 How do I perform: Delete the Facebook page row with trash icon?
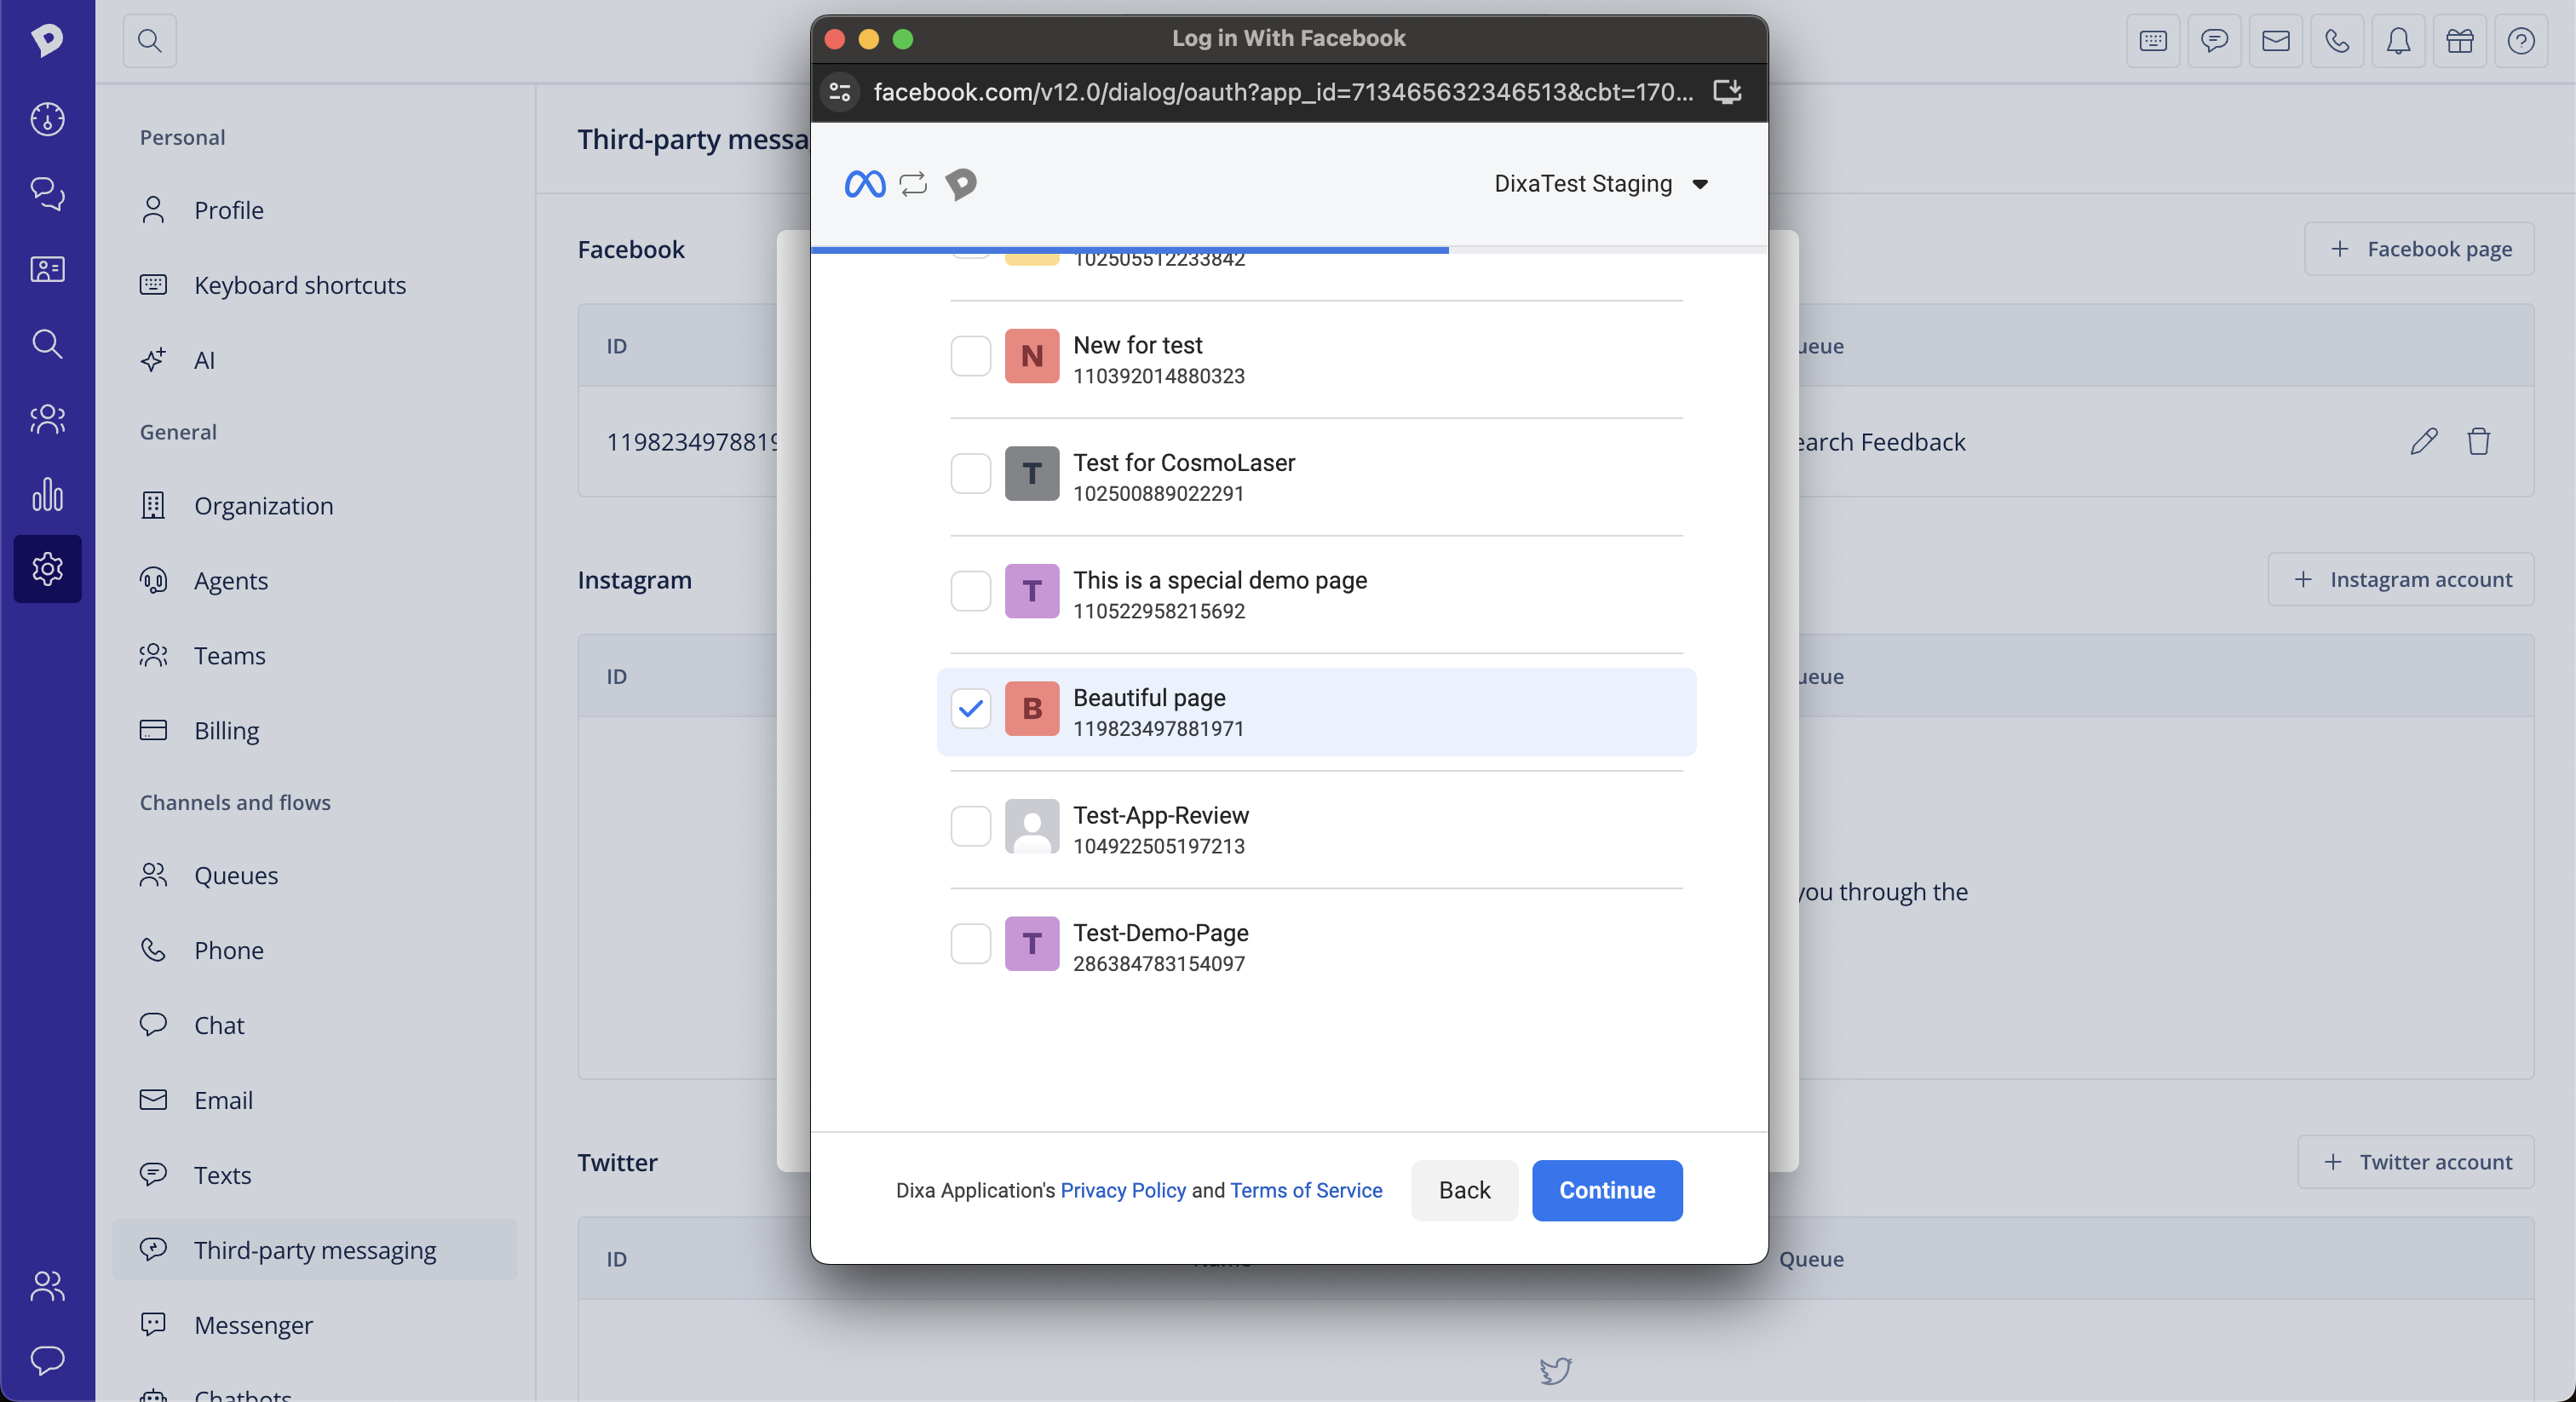tap(2478, 441)
